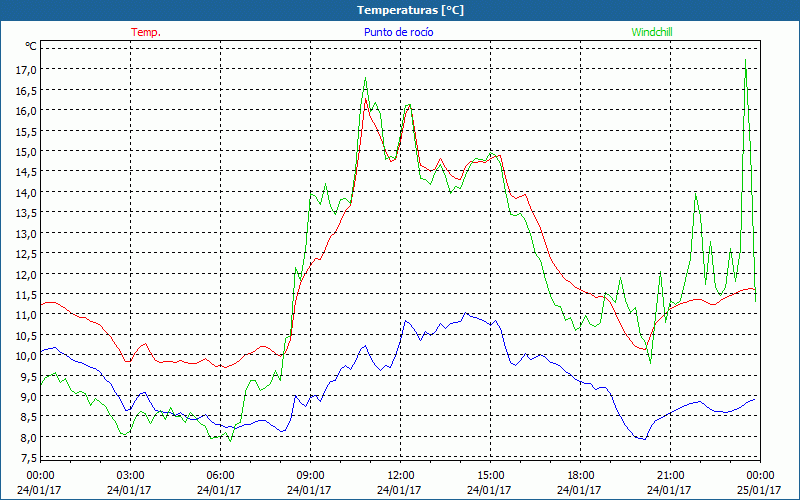Click the 14,0 y-axis value
The image size is (800, 500).
tap(27, 192)
